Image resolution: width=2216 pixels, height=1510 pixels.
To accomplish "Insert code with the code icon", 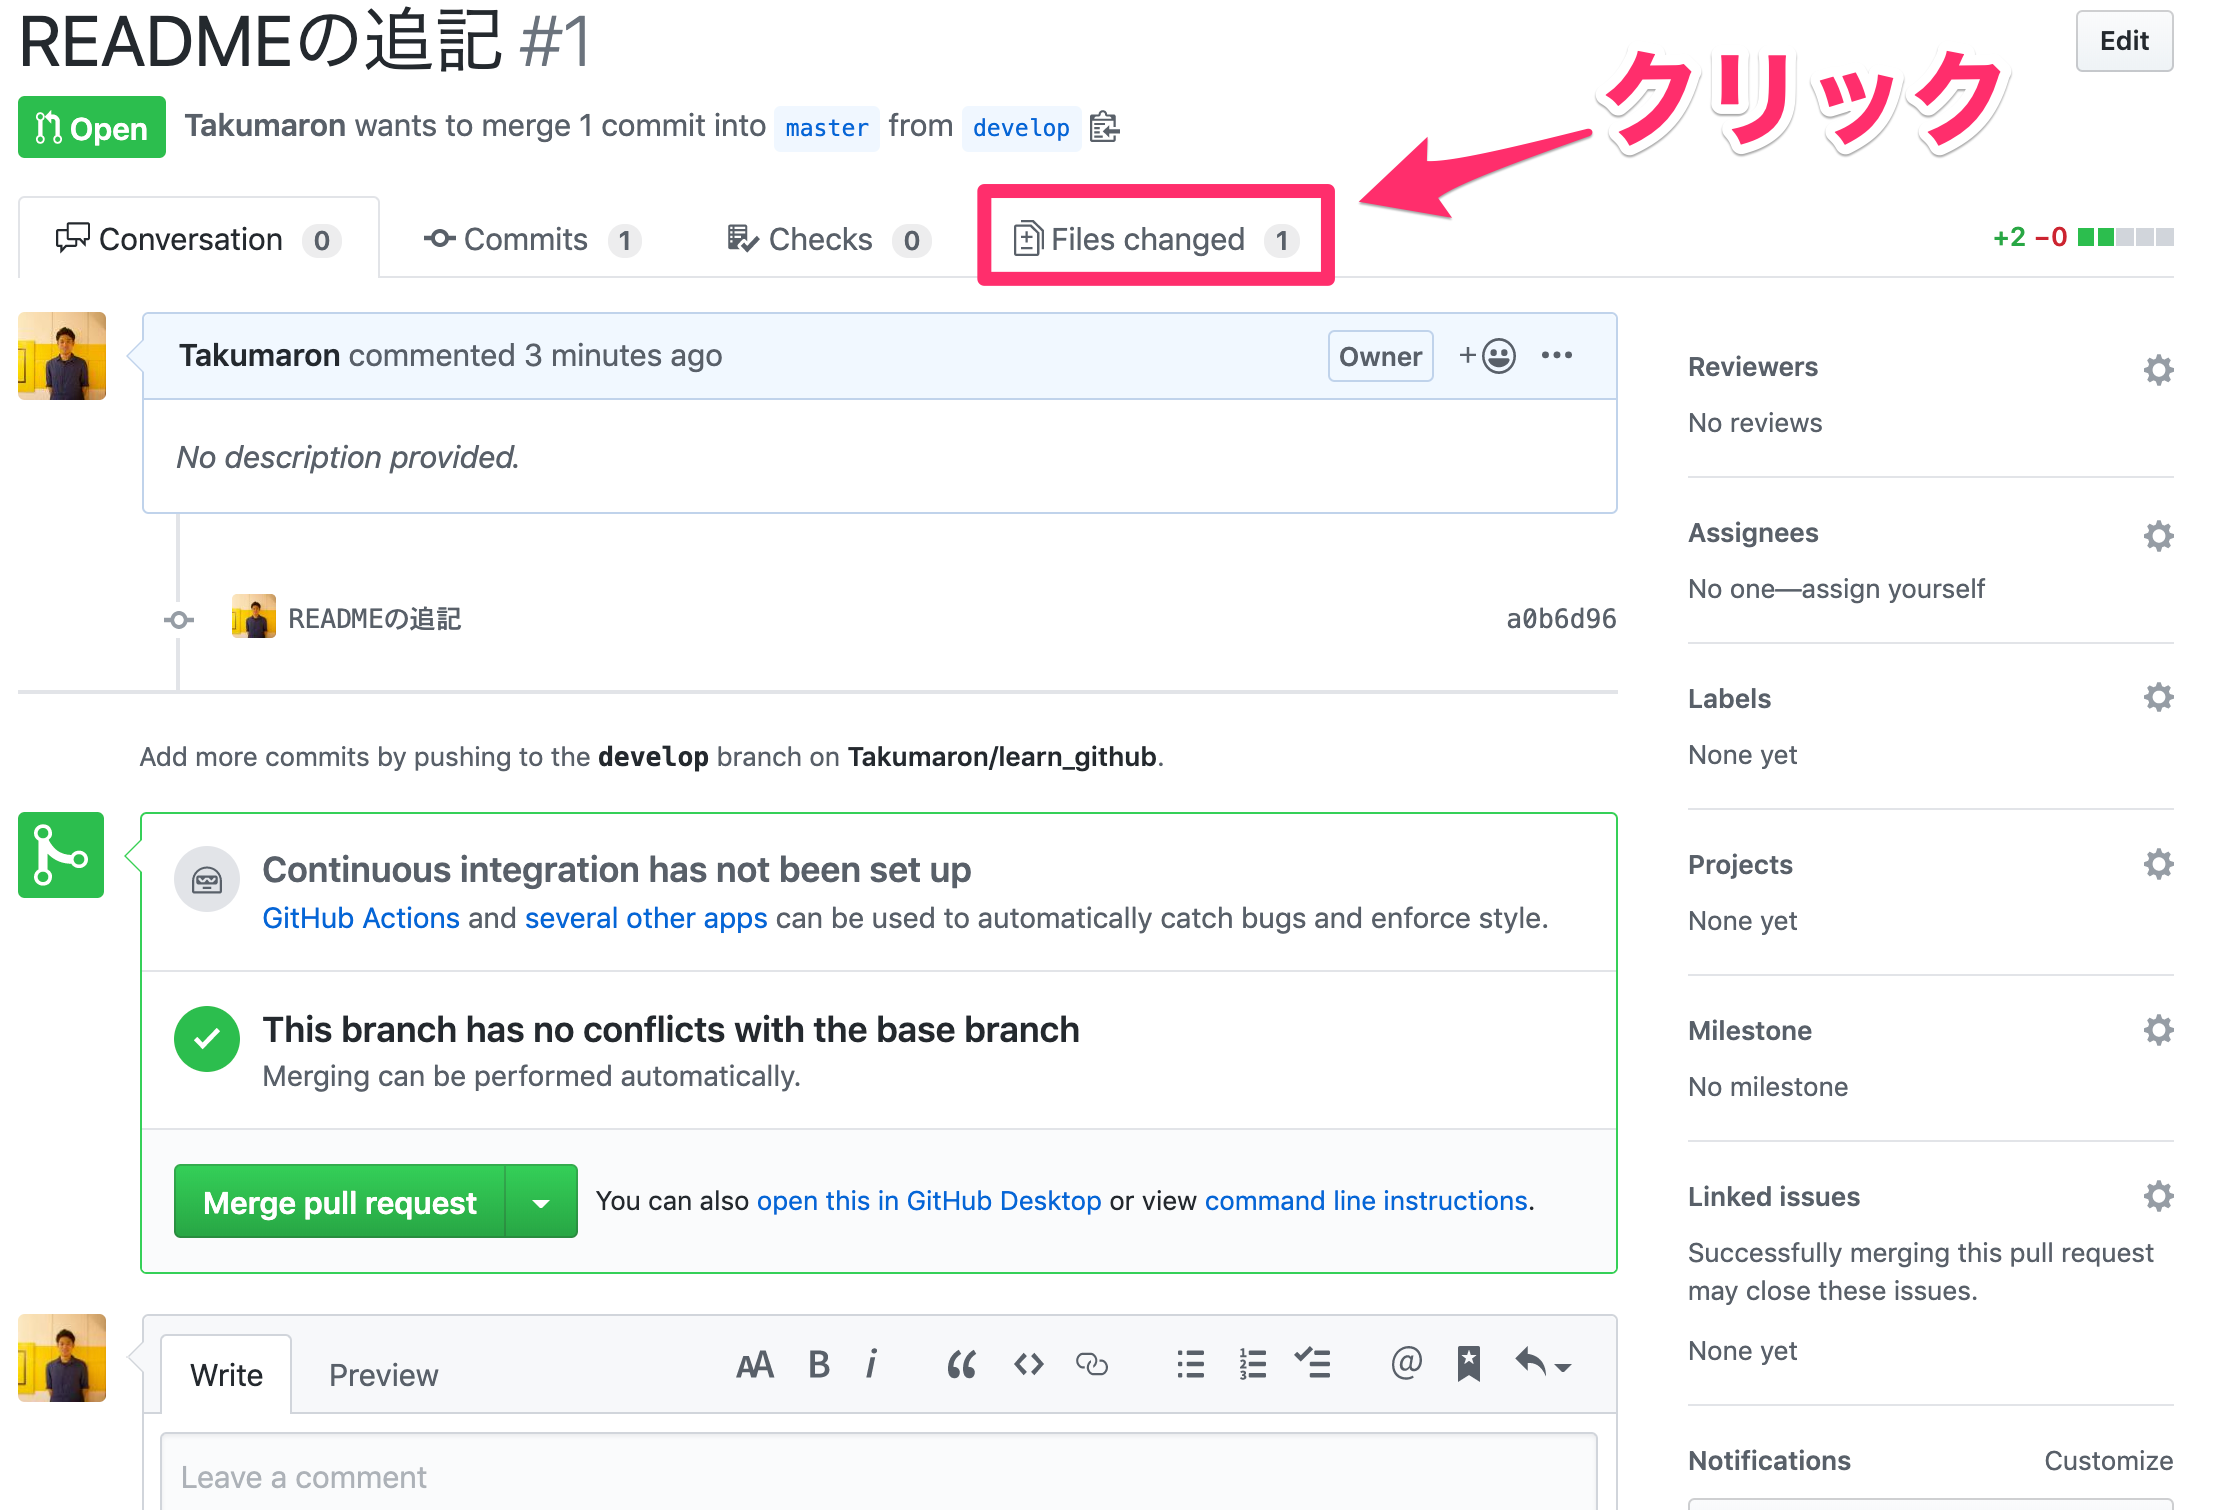I will pos(1028,1364).
